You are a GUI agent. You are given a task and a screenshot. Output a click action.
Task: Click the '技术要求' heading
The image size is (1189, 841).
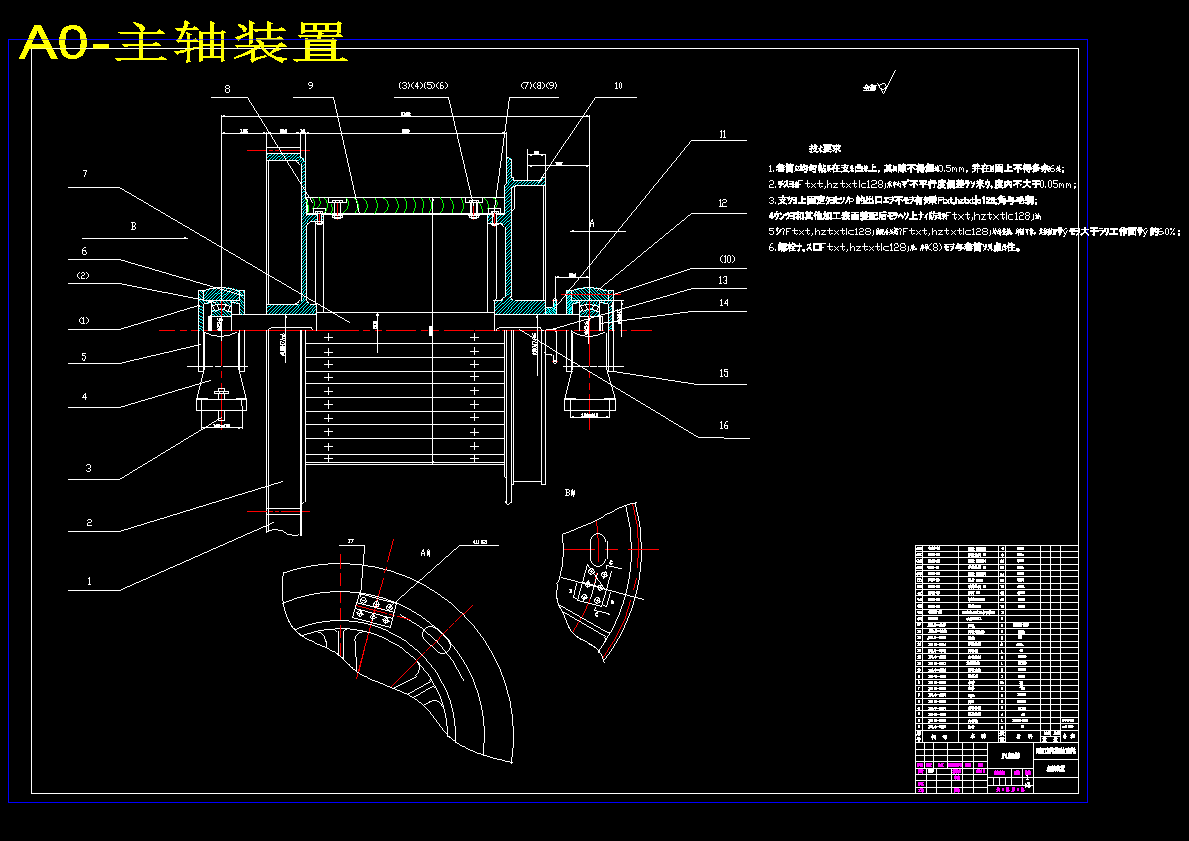tap(824, 149)
